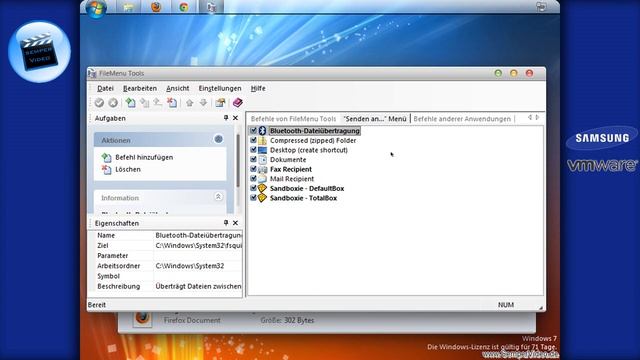
Task: Click the Windows Start orb
Action: (x=96, y=8)
